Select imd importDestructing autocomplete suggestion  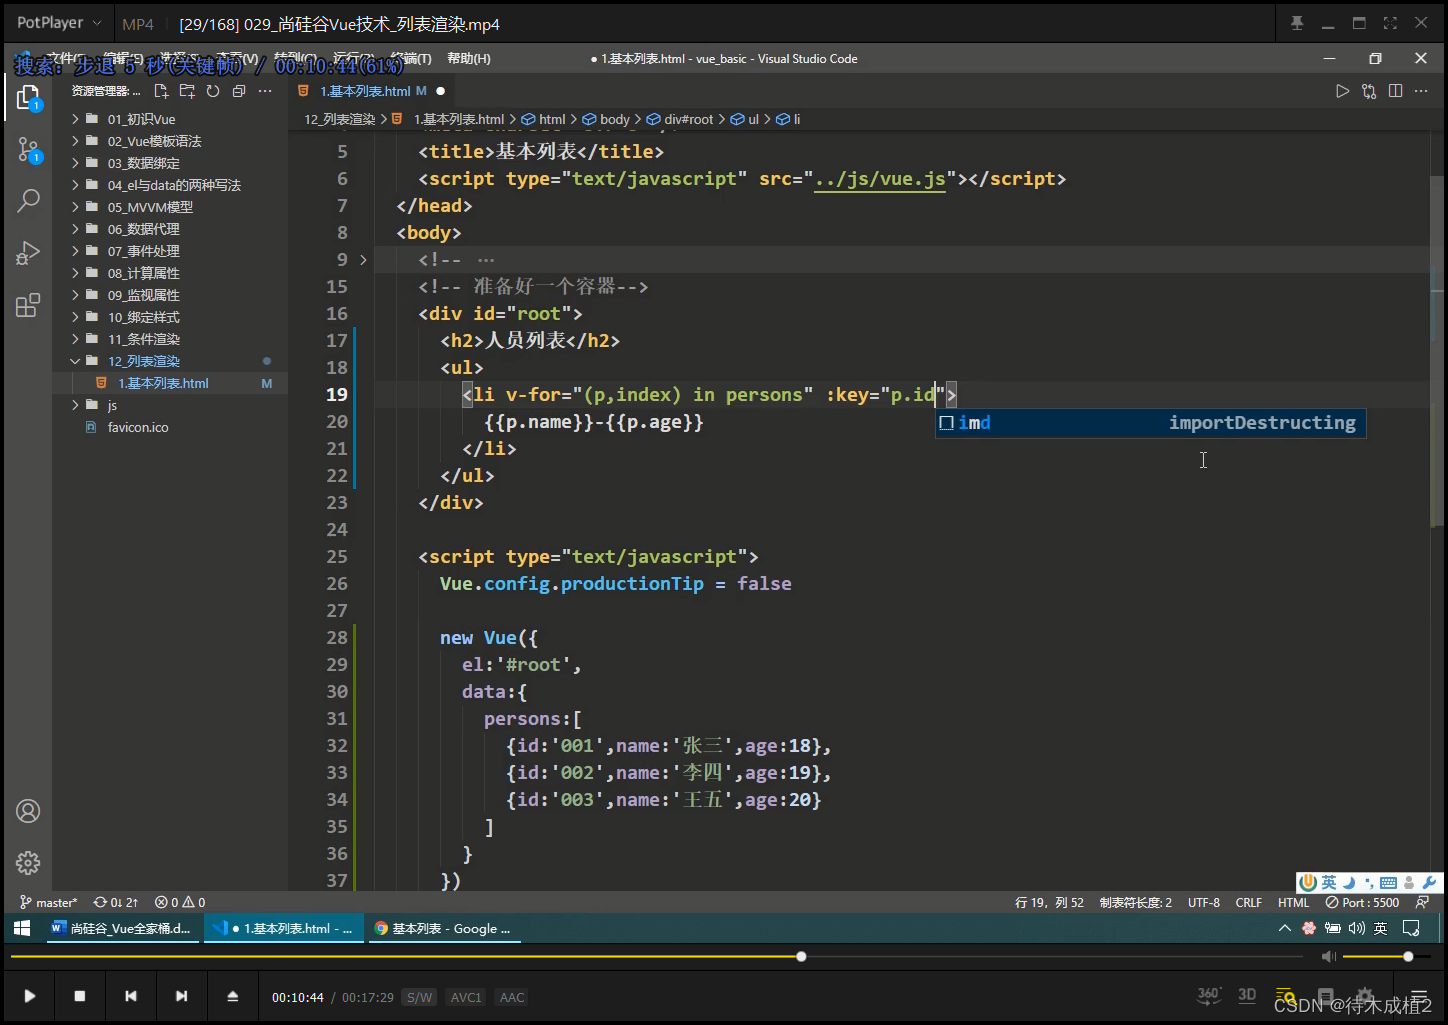1150,423
